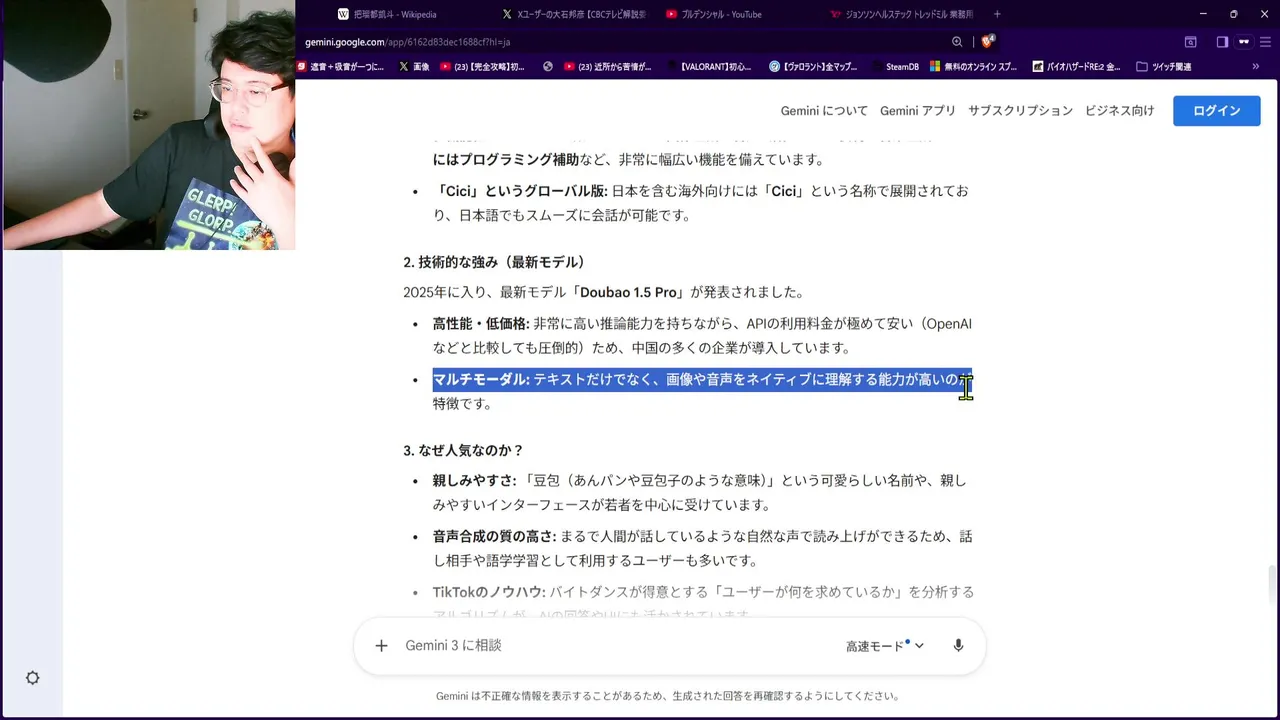Open the Brave Shields lion icon
1280x720 pixels.
[987, 42]
